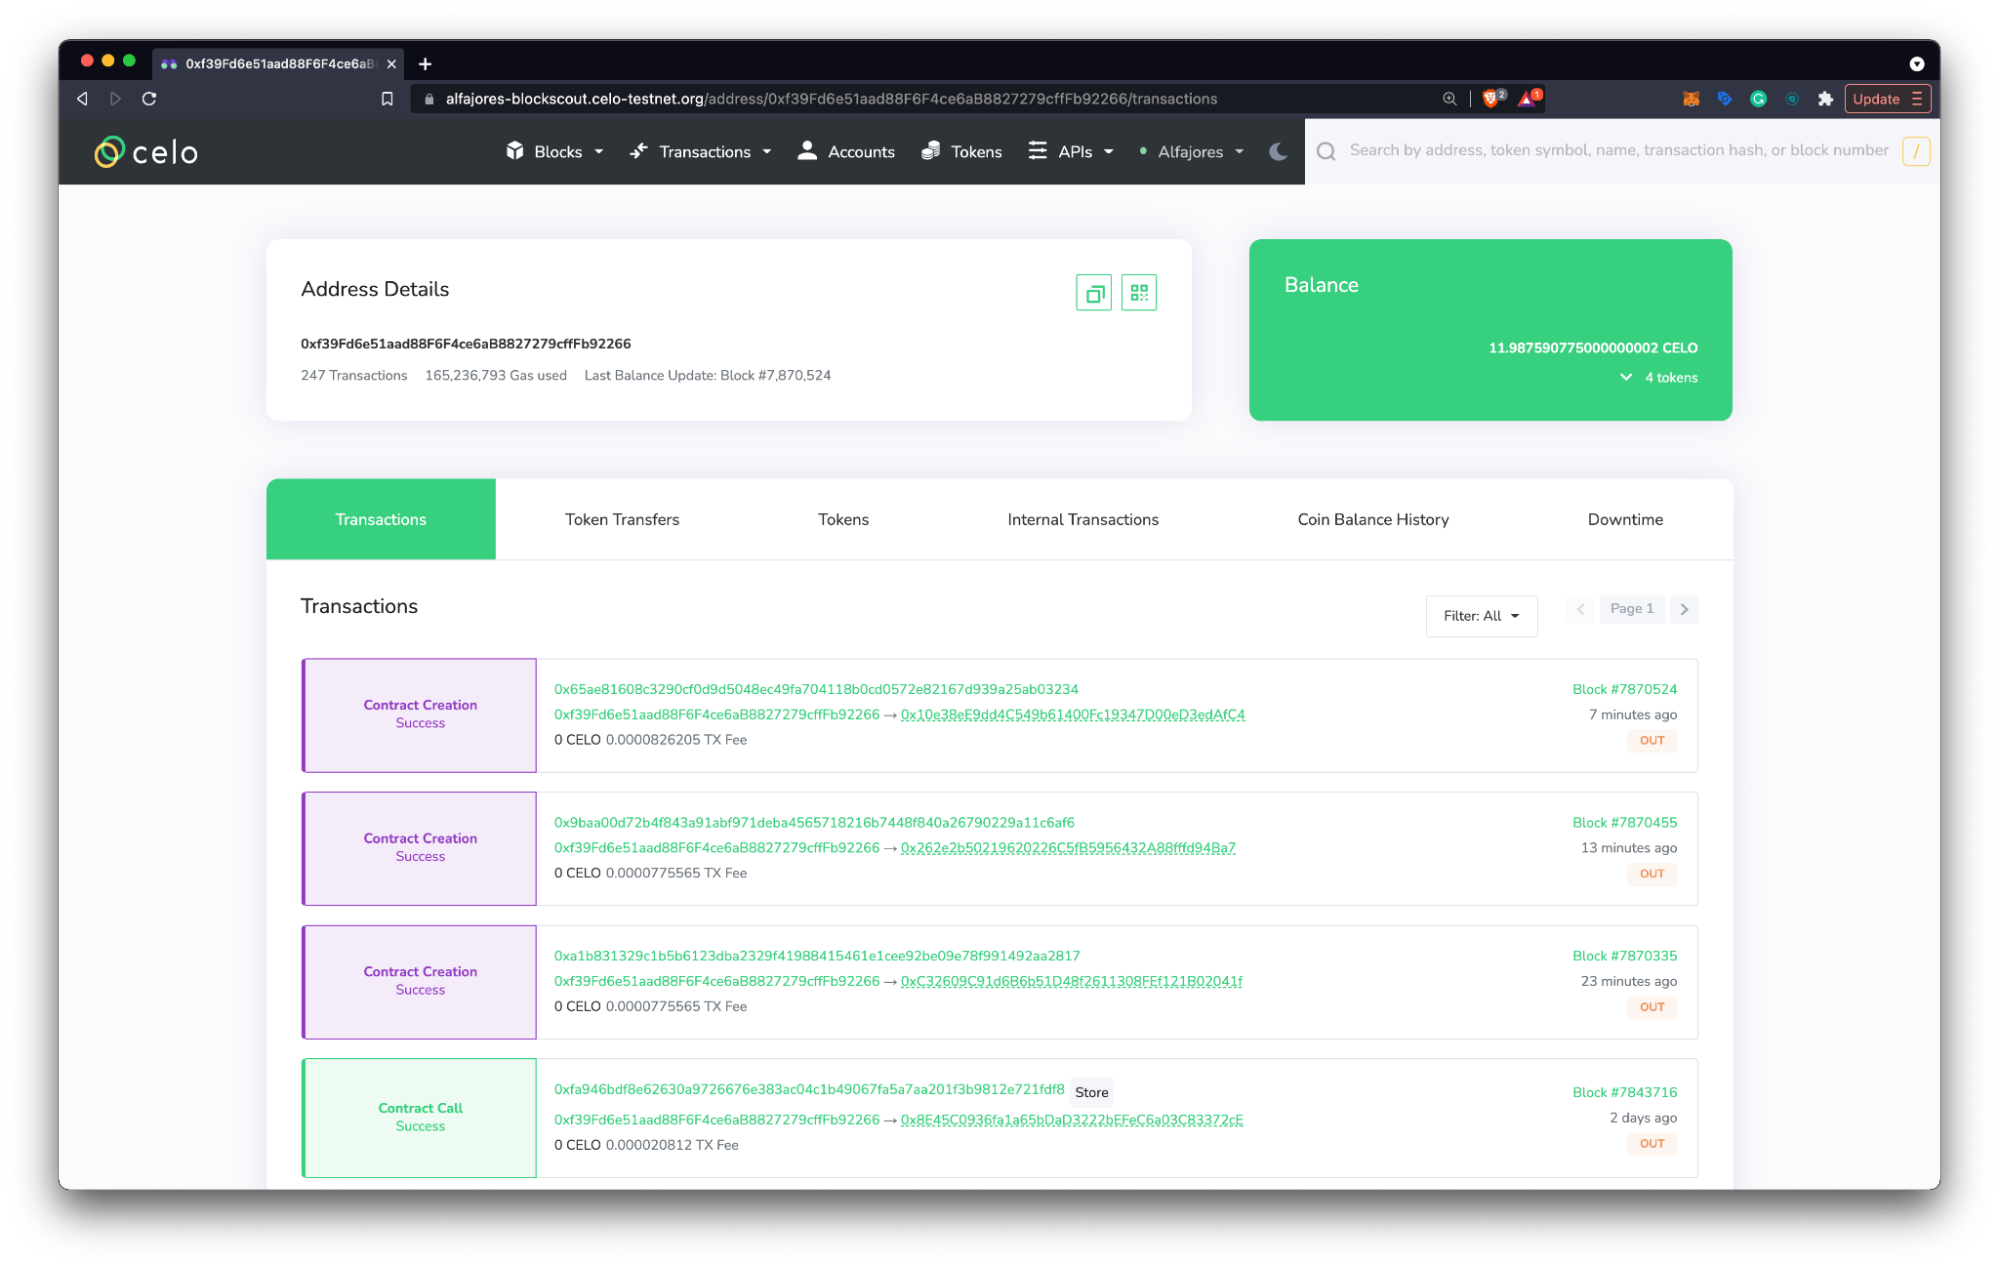
Task: Open the Filter: All dropdown
Action: pos(1481,616)
